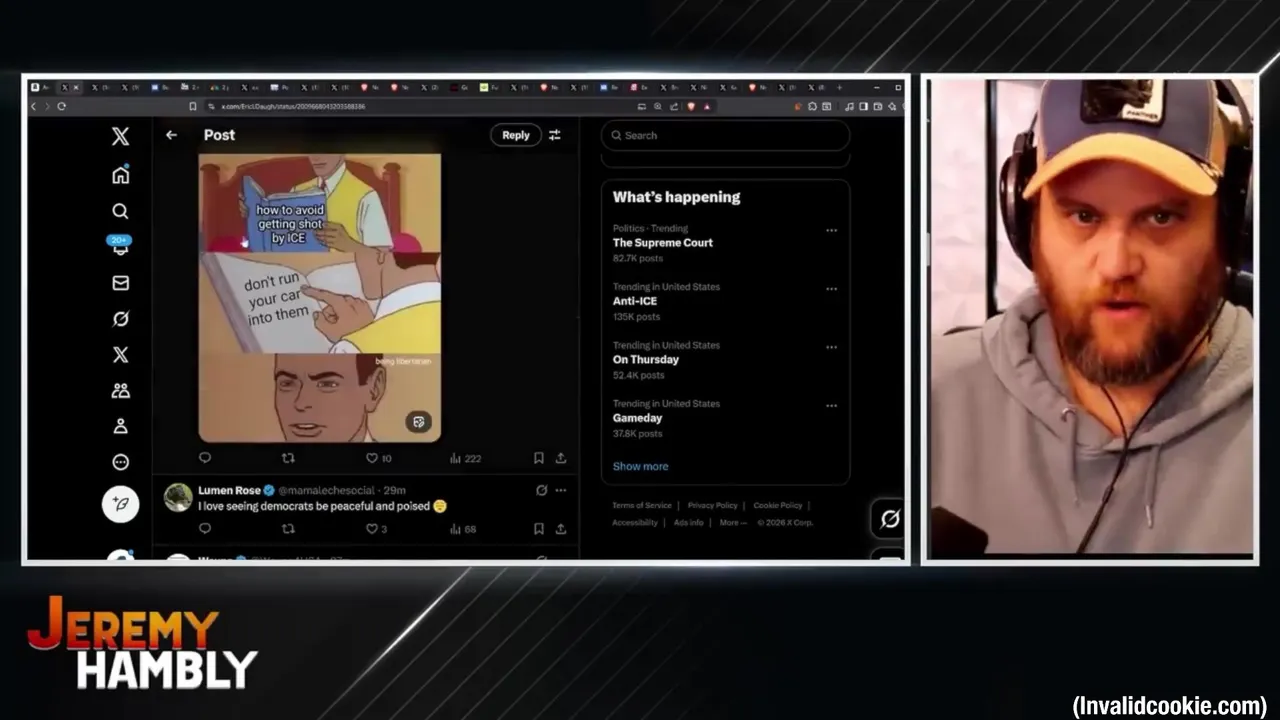Open Messages envelope icon in sidebar
The height and width of the screenshot is (720, 1280).
coord(120,283)
